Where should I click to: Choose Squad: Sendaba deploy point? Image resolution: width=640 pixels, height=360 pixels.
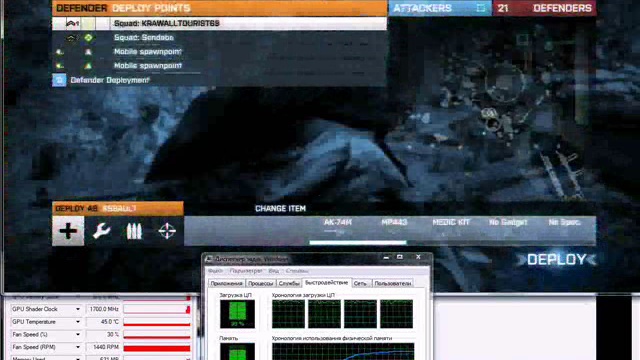pyautogui.click(x=220, y=38)
